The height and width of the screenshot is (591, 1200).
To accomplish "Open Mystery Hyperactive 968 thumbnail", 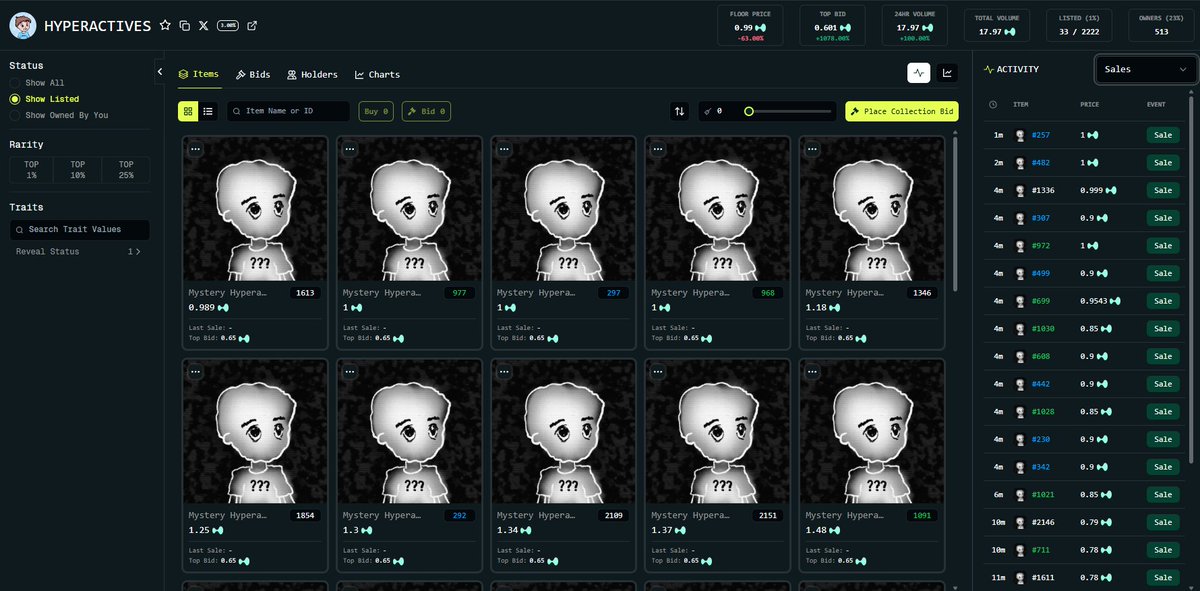I will point(718,208).
